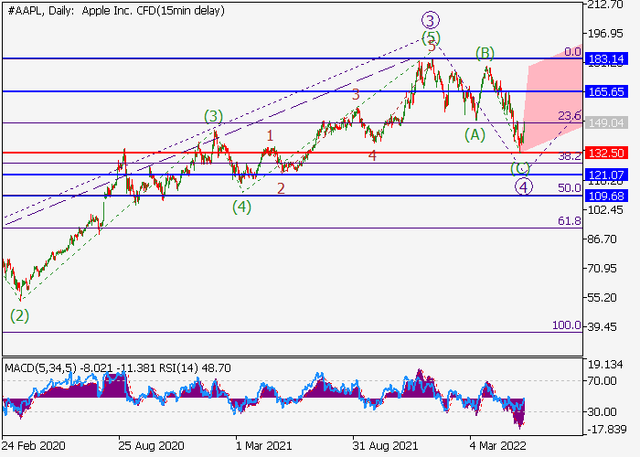Click the red subwave 4 label

(372, 155)
